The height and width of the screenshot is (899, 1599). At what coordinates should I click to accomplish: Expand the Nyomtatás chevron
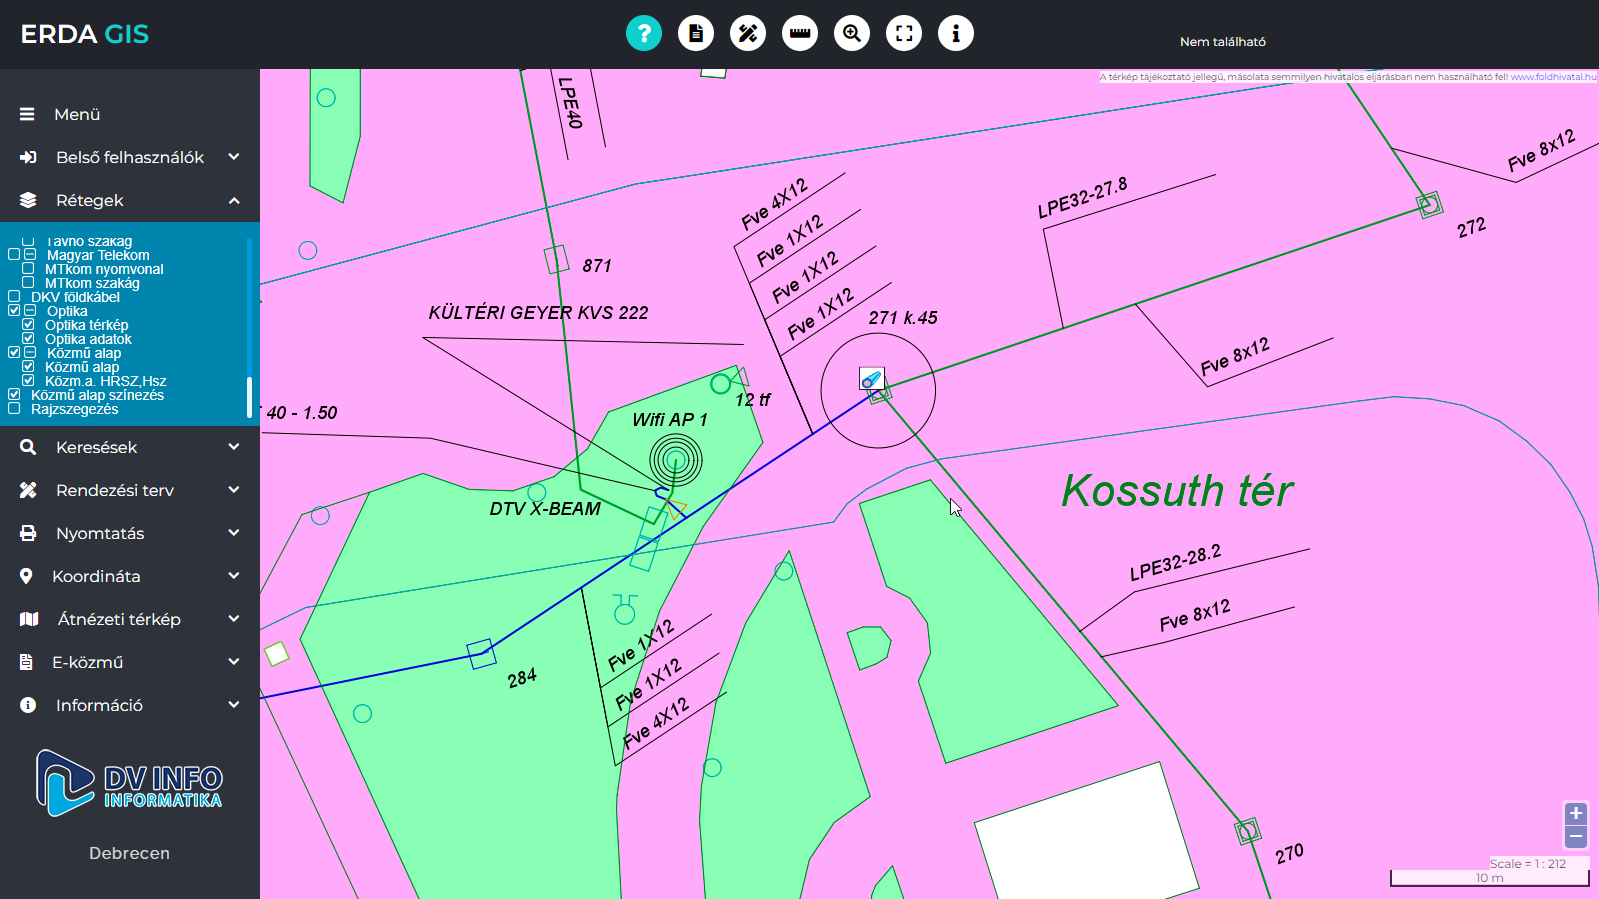coord(234,533)
